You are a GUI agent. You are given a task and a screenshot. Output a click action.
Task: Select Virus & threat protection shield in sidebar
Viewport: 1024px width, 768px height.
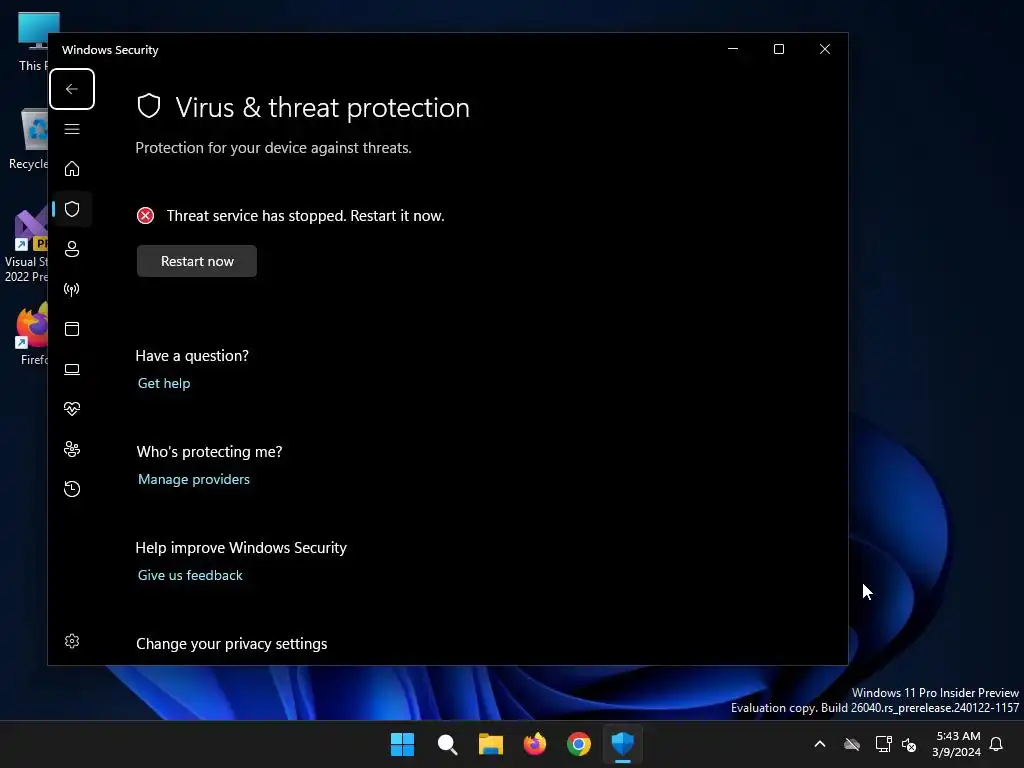[x=72, y=209]
